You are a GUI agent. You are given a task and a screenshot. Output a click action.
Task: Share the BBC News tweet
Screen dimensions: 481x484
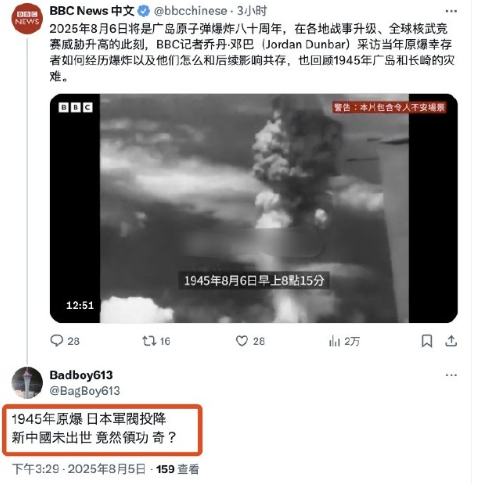tap(451, 341)
